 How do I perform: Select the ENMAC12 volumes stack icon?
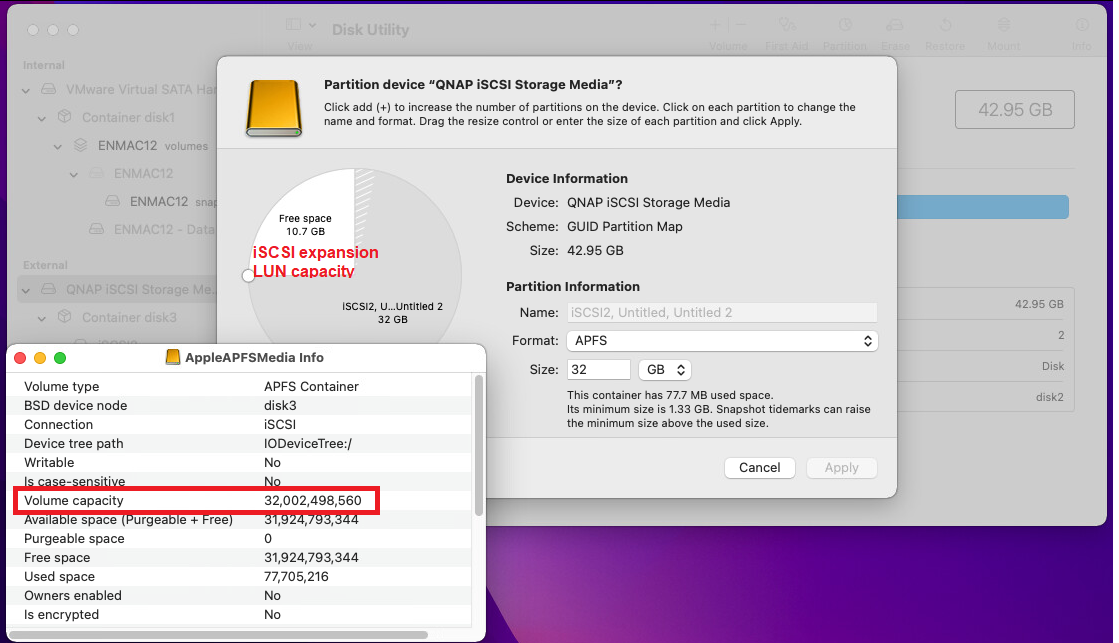(x=81, y=145)
